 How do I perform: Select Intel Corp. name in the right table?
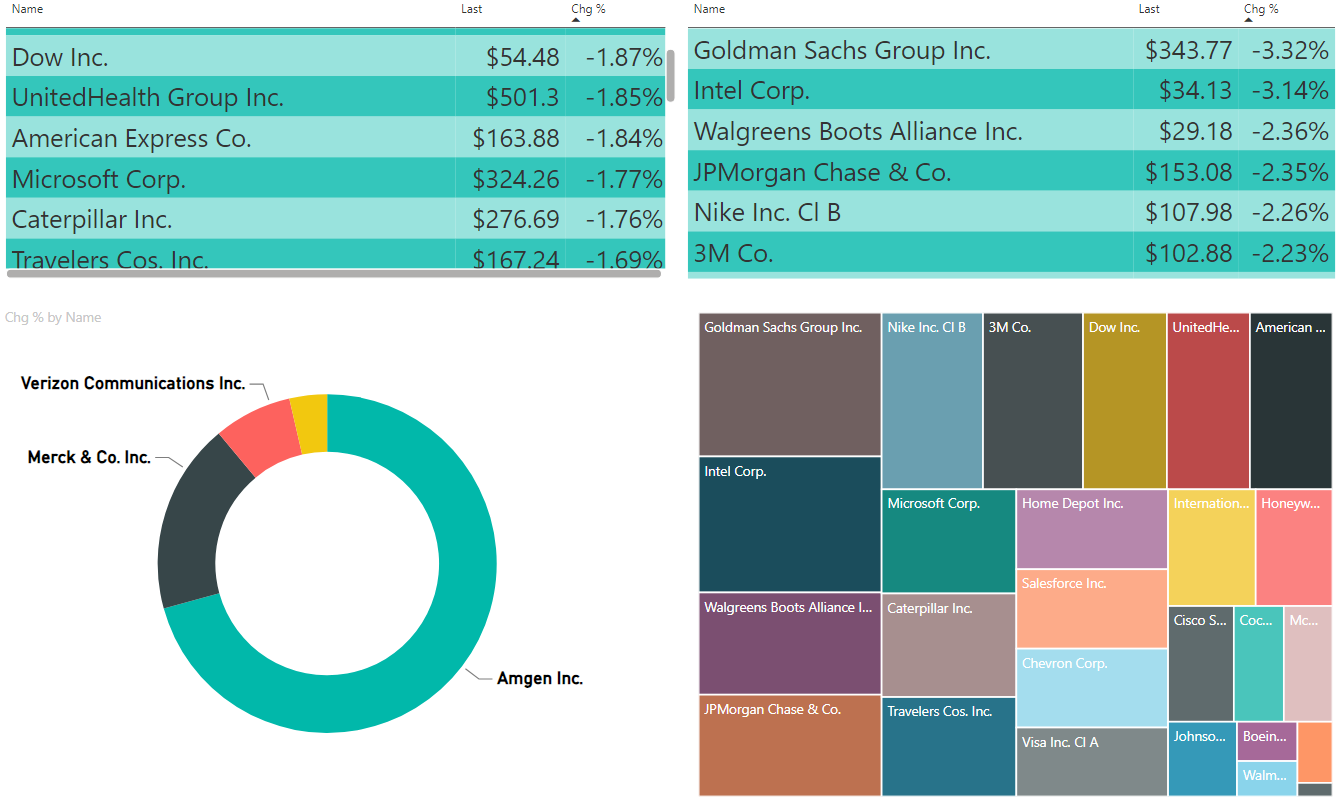(752, 91)
